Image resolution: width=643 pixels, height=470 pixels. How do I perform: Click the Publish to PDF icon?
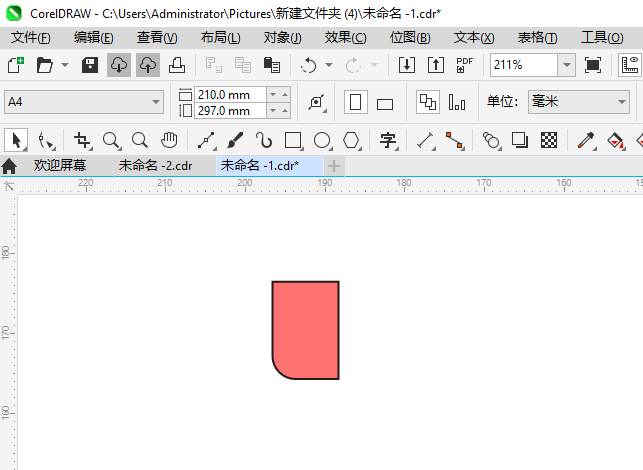465,65
